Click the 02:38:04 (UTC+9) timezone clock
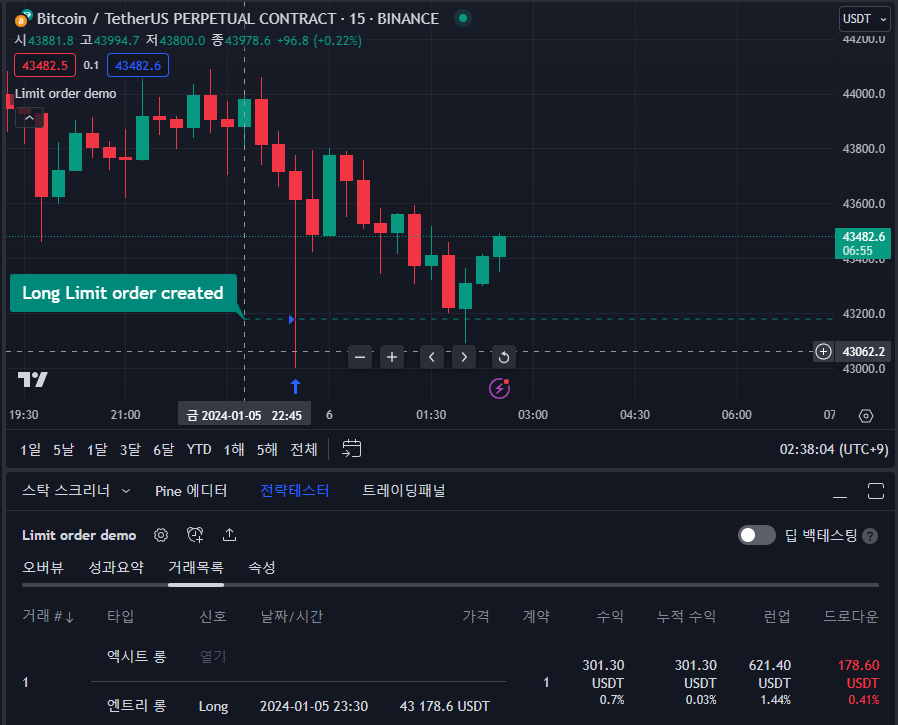This screenshot has height=725, width=898. coord(834,450)
